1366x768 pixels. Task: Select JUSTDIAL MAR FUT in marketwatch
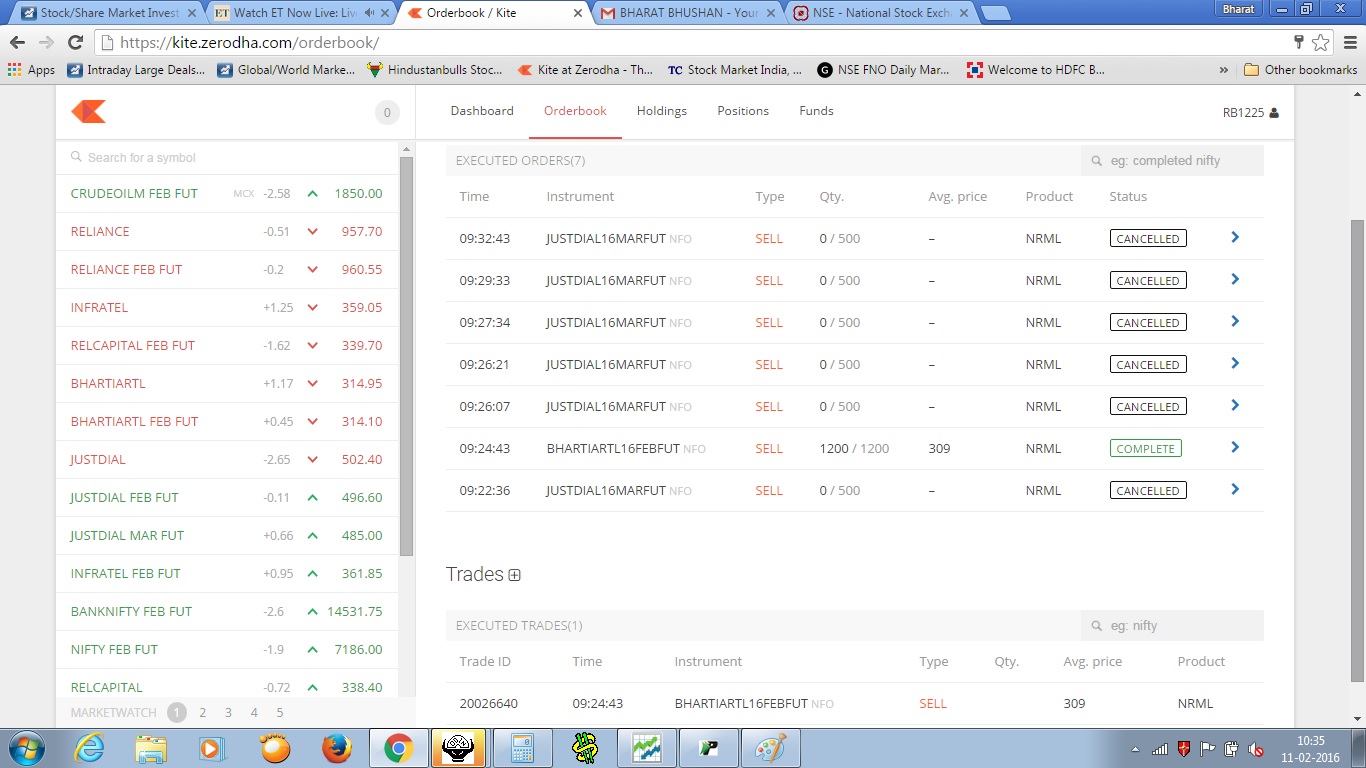click(x=227, y=536)
